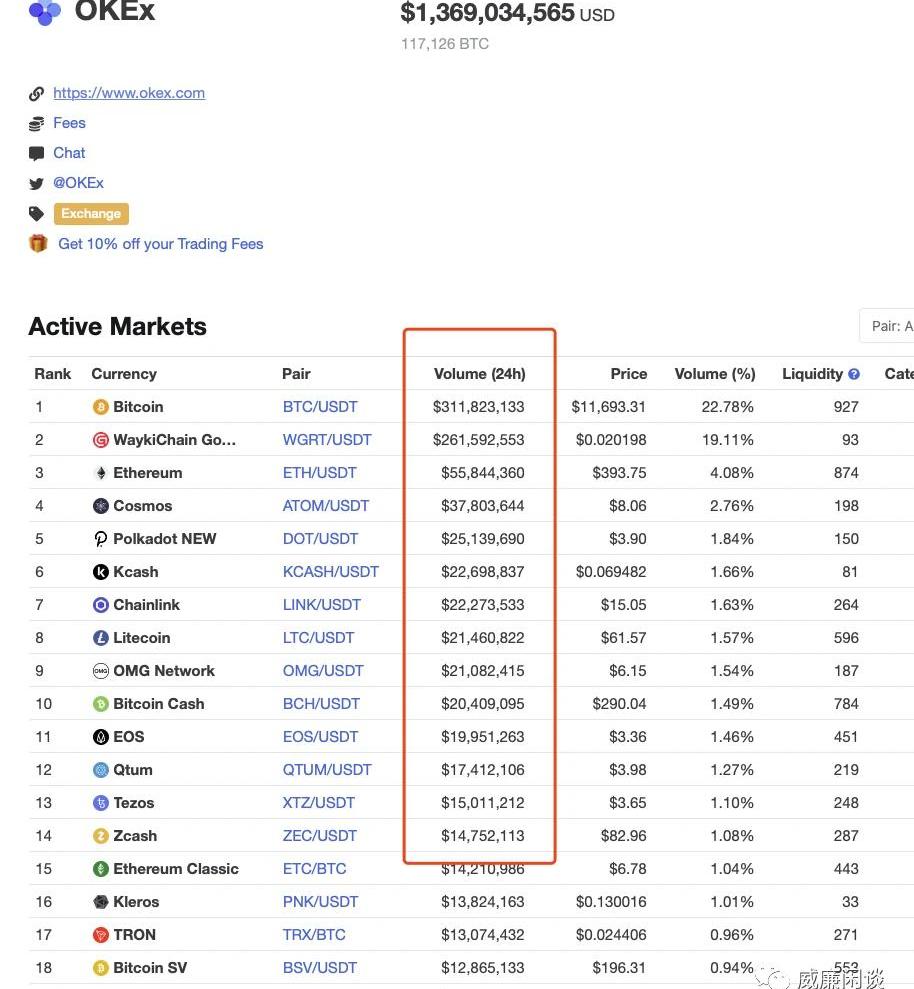
Task: Open the LTC/USDT pair link
Action: 319,638
